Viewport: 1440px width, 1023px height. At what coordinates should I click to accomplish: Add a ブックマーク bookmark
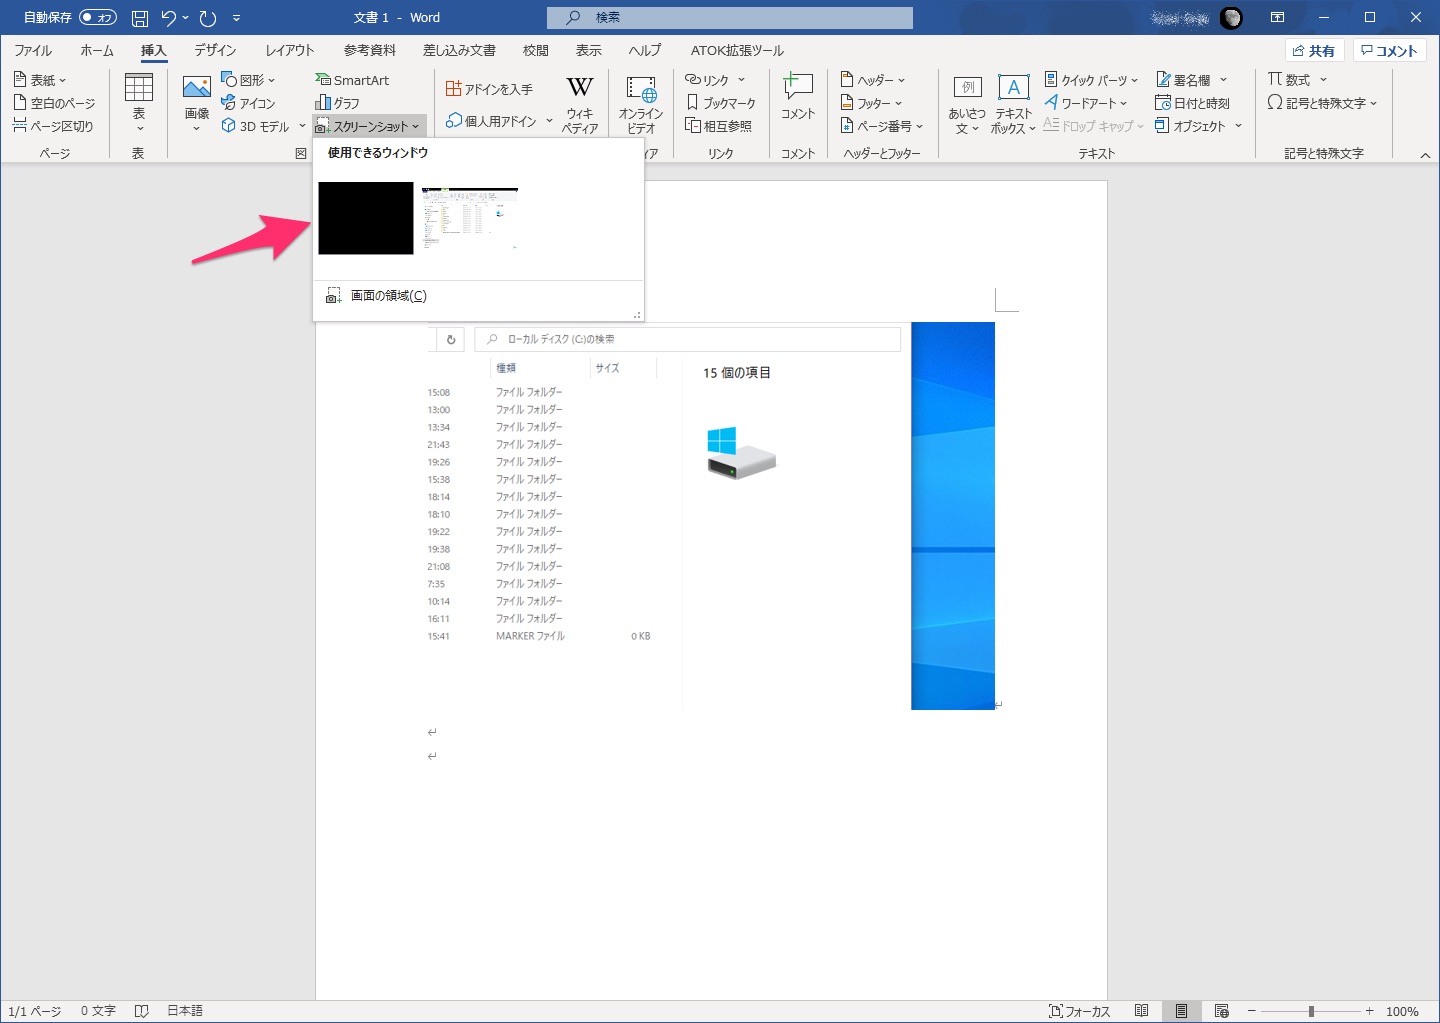721,103
